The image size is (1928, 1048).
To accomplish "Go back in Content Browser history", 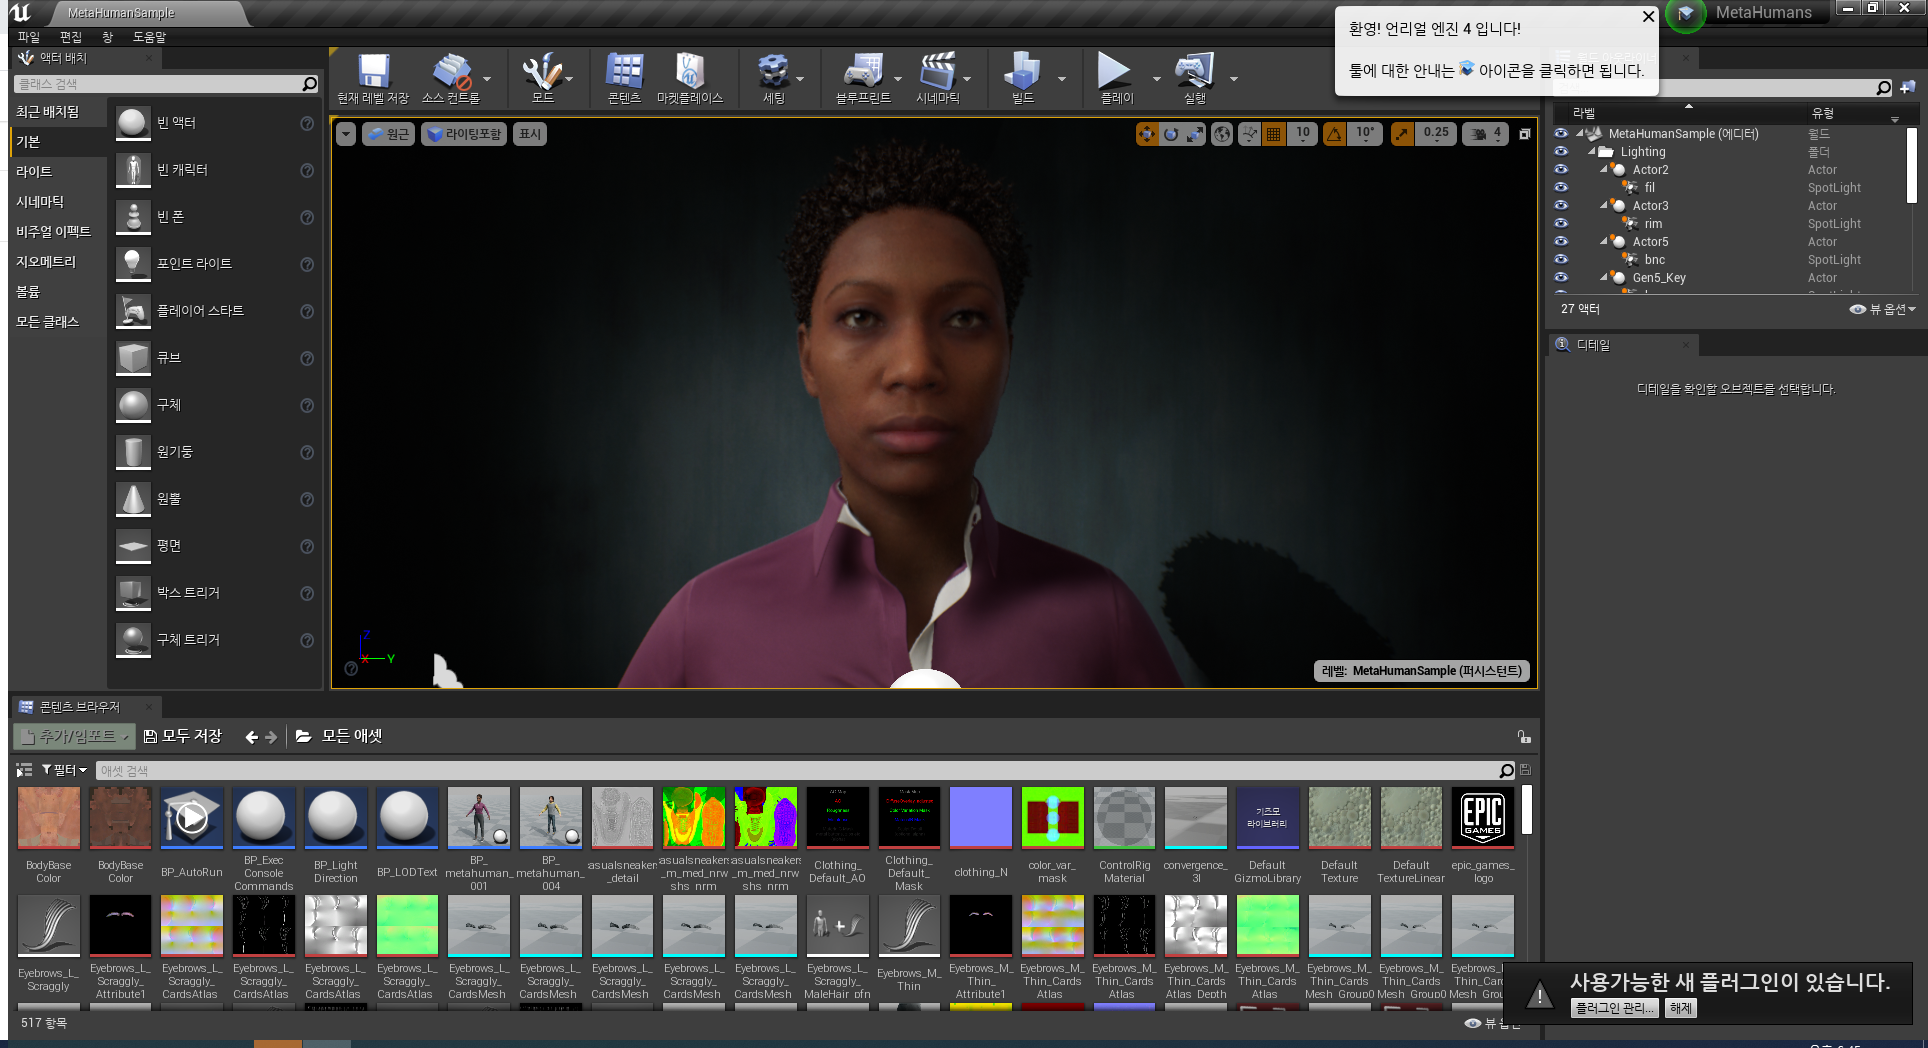I will click(252, 737).
